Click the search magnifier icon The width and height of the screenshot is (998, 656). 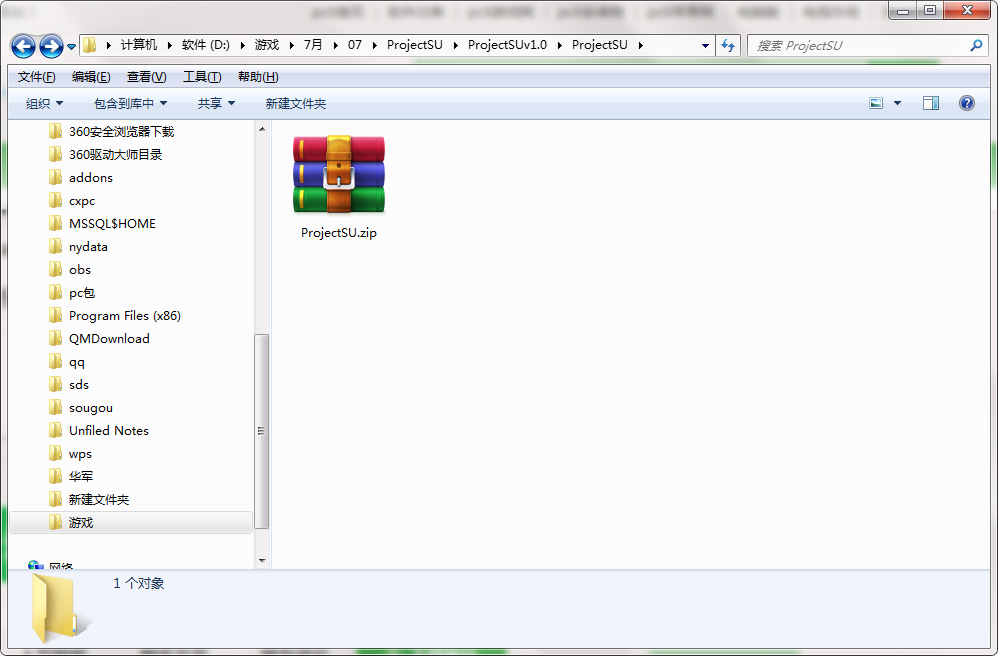click(976, 45)
